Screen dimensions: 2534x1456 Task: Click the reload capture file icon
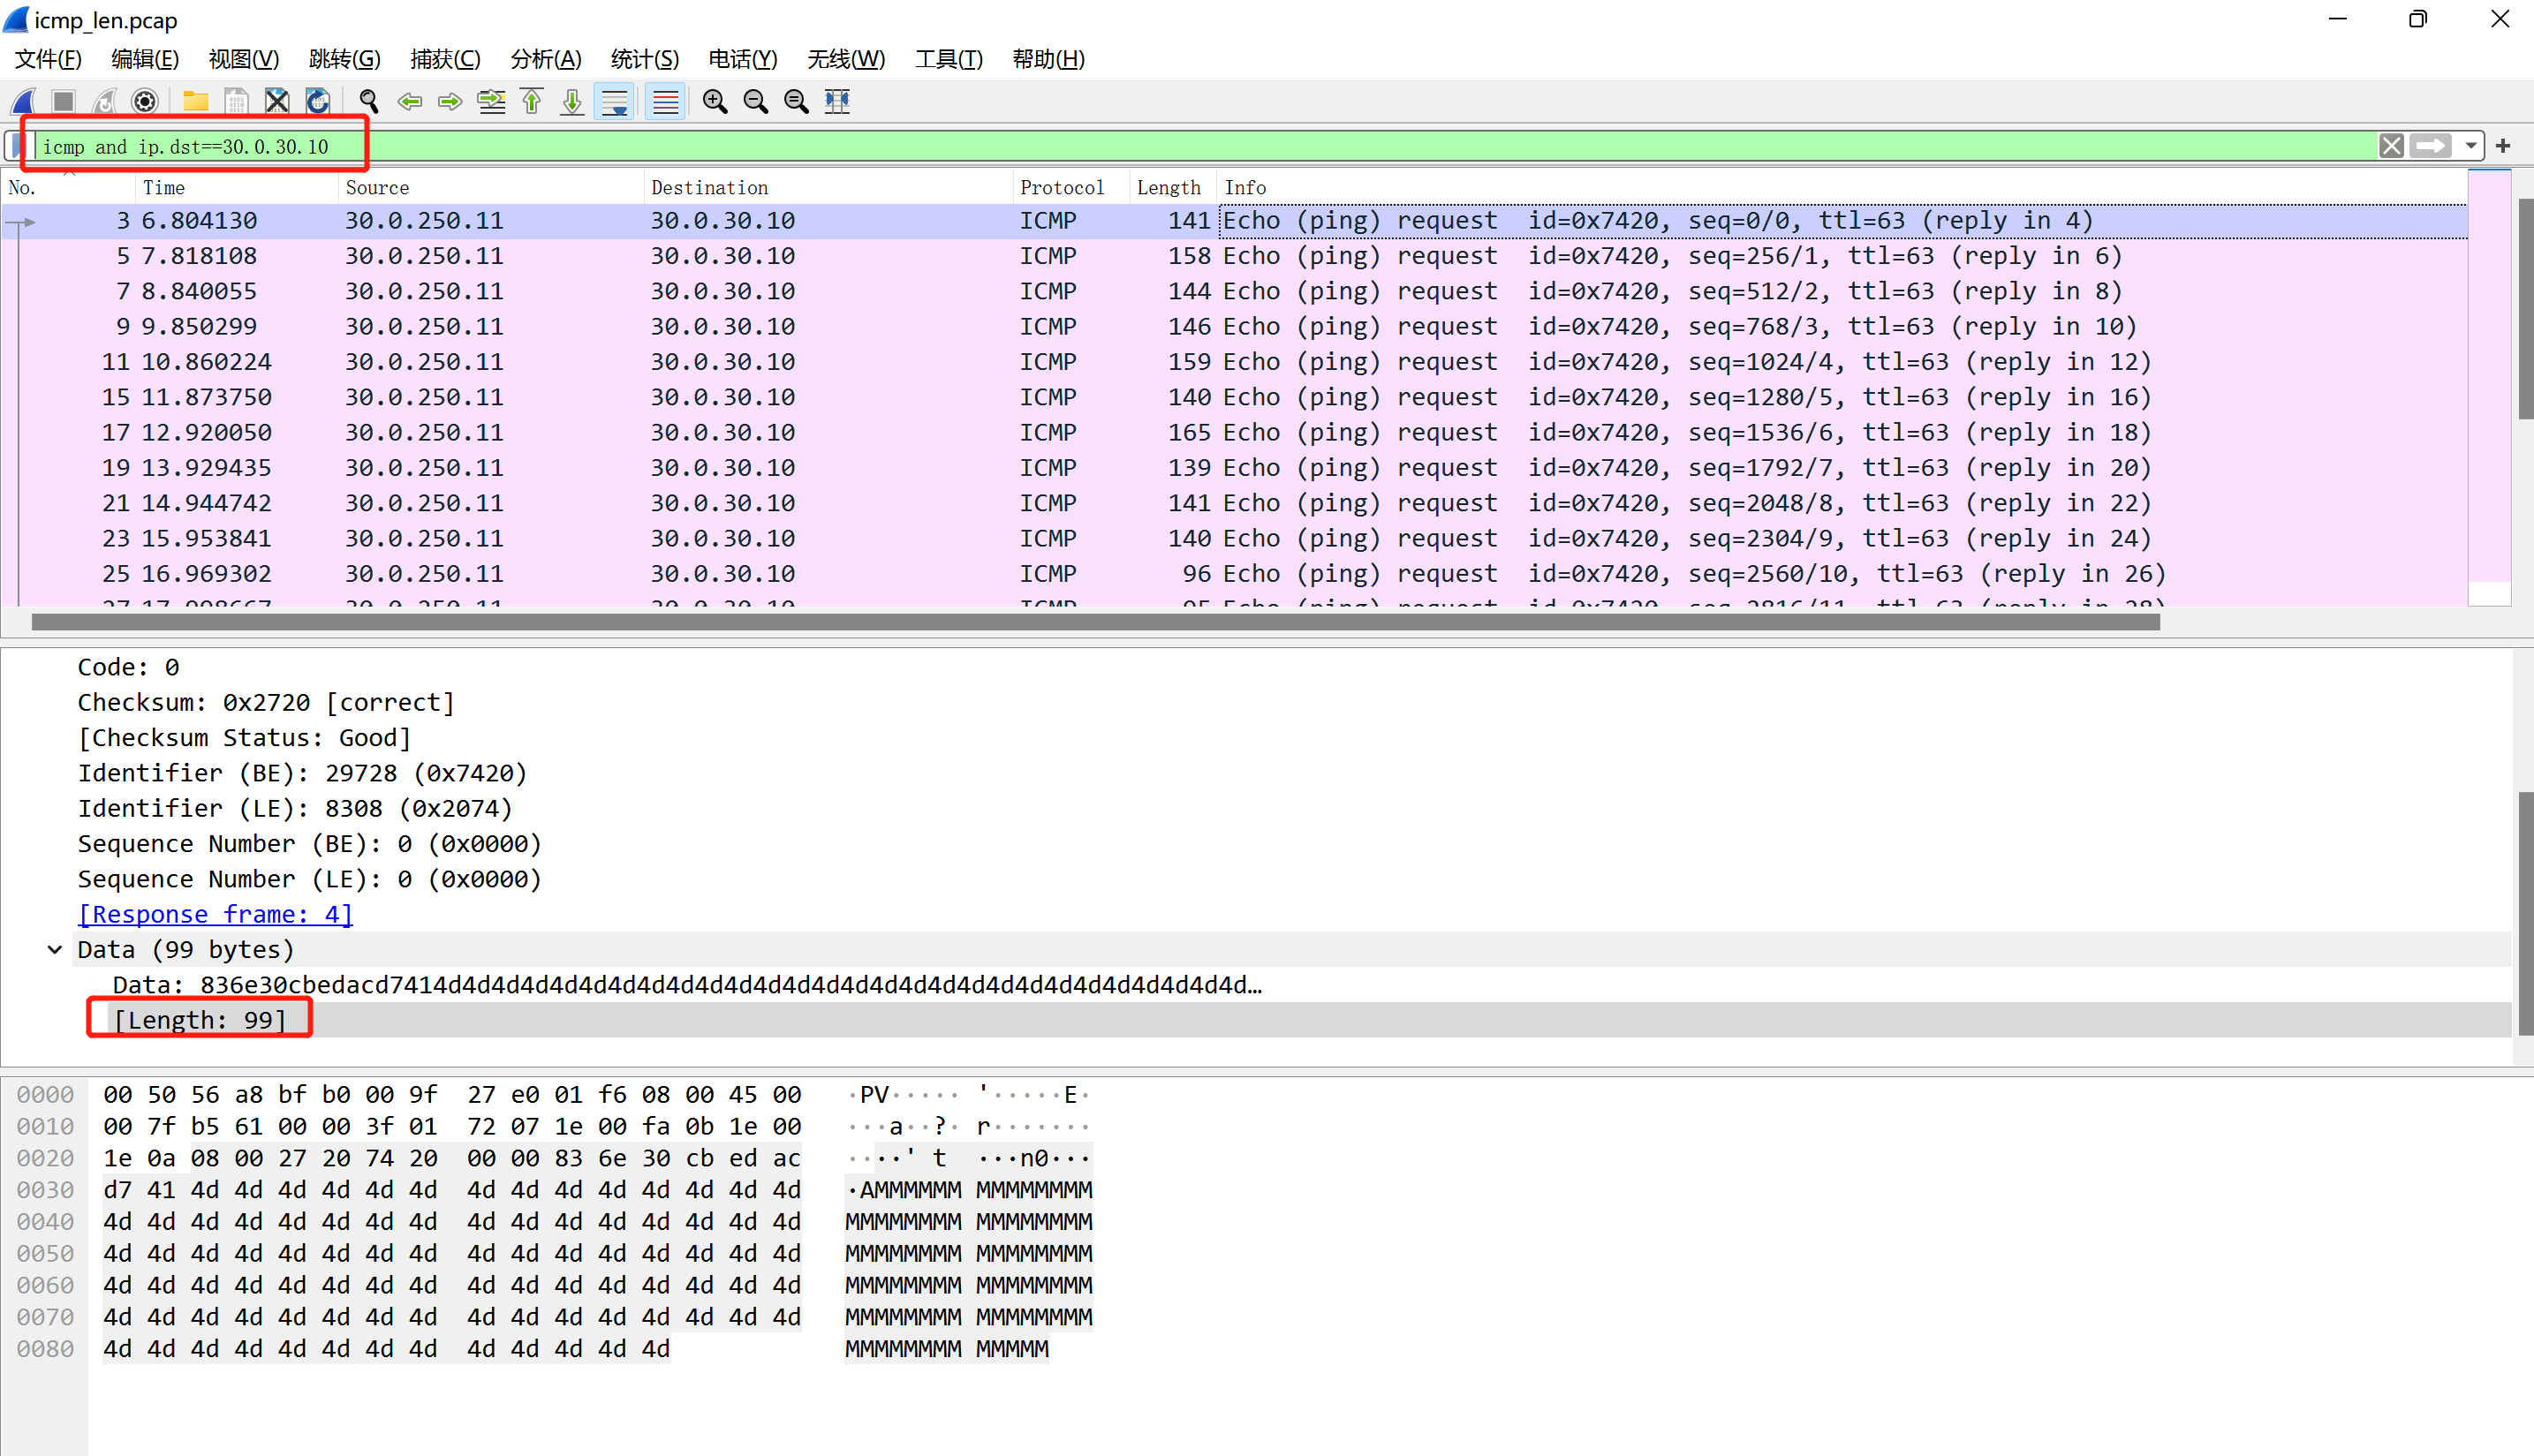318,101
